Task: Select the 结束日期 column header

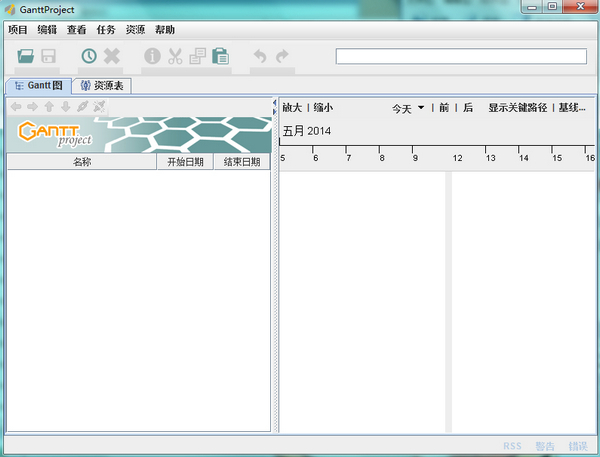Action: pos(242,162)
